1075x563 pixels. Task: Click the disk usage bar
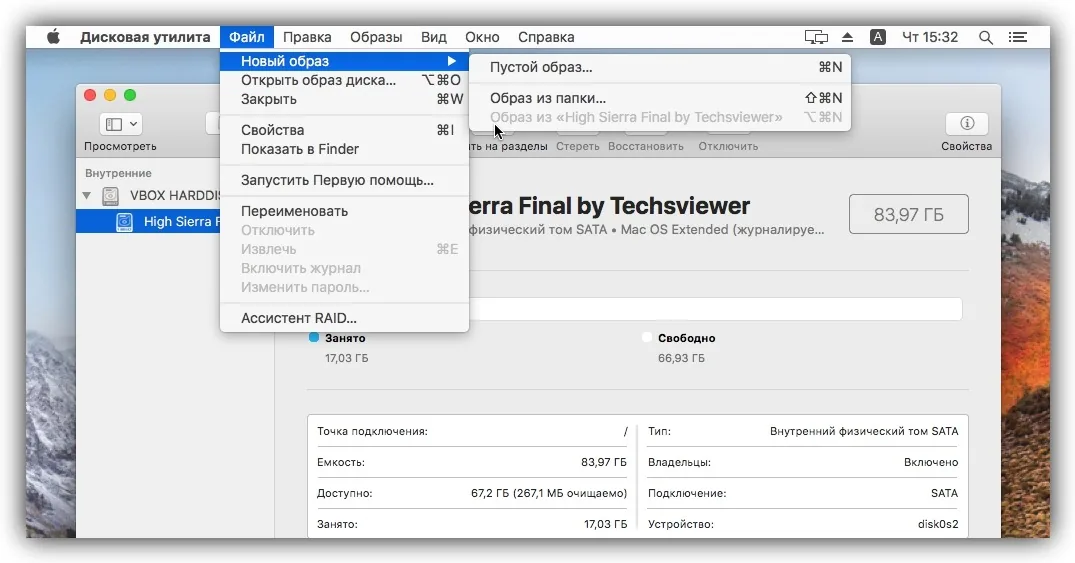[715, 309]
